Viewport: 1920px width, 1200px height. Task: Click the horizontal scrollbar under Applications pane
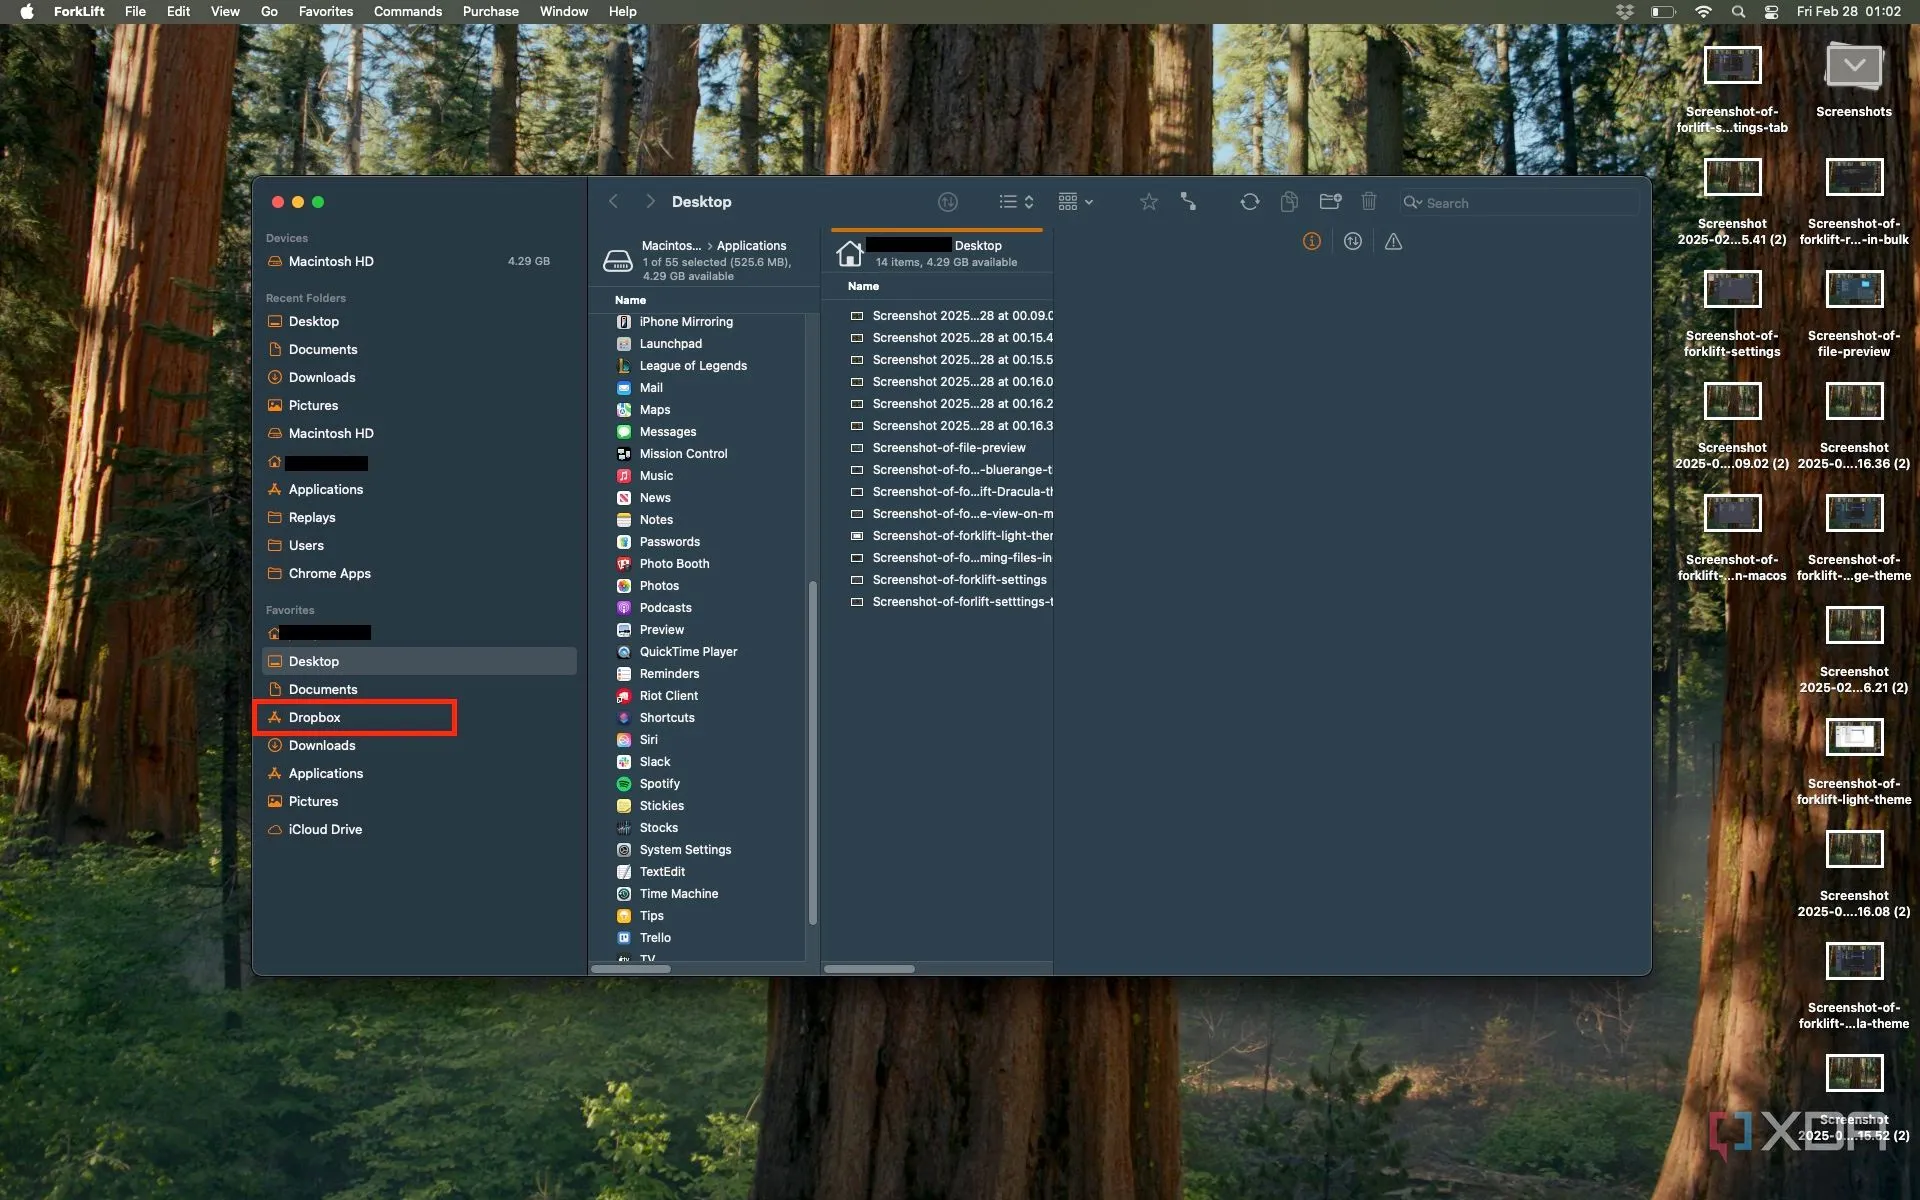click(x=631, y=968)
